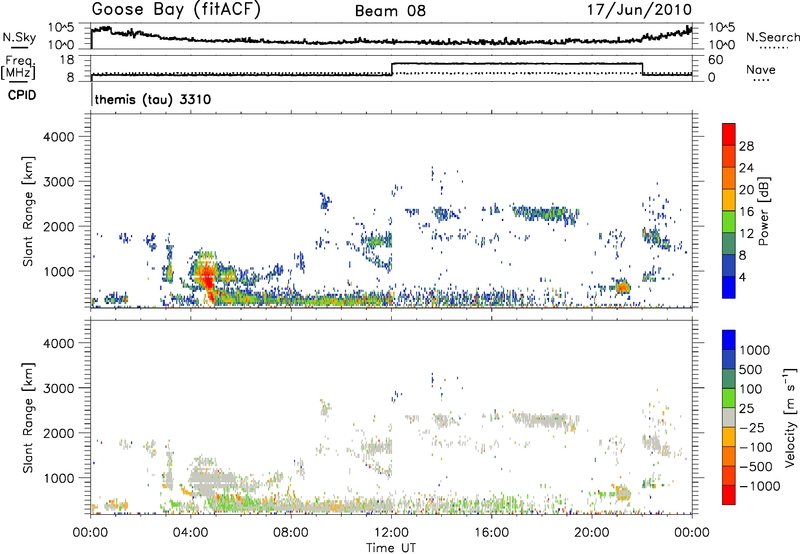
Task: Click the Slant Range [km] label of velocity panel
Action: pyautogui.click(x=28, y=418)
